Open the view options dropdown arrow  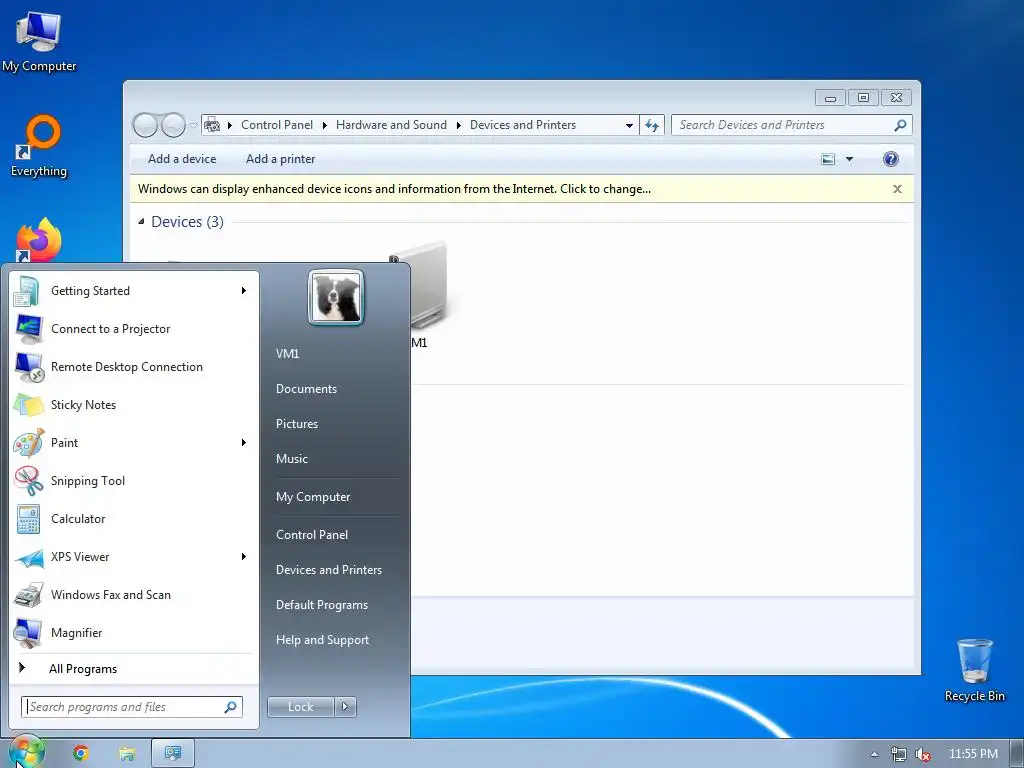pos(850,159)
